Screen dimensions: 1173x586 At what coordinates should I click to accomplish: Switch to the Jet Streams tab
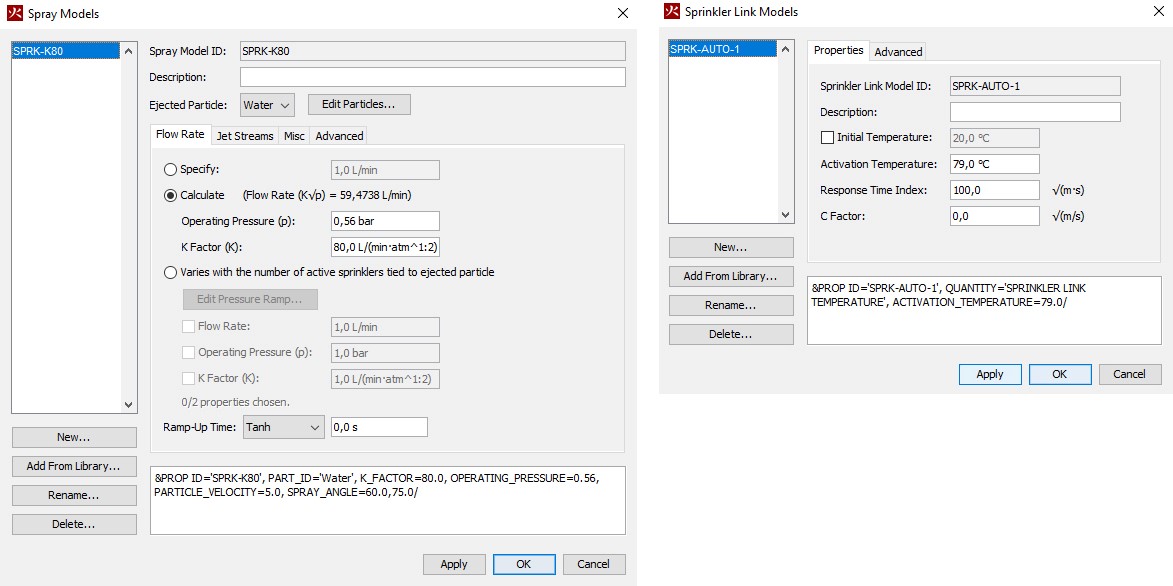coord(244,136)
